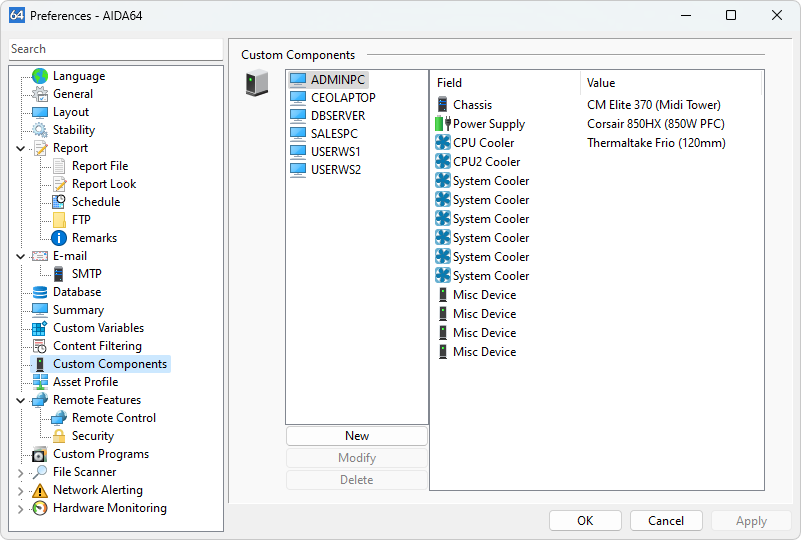Open the Content Filtering page

click(x=97, y=346)
